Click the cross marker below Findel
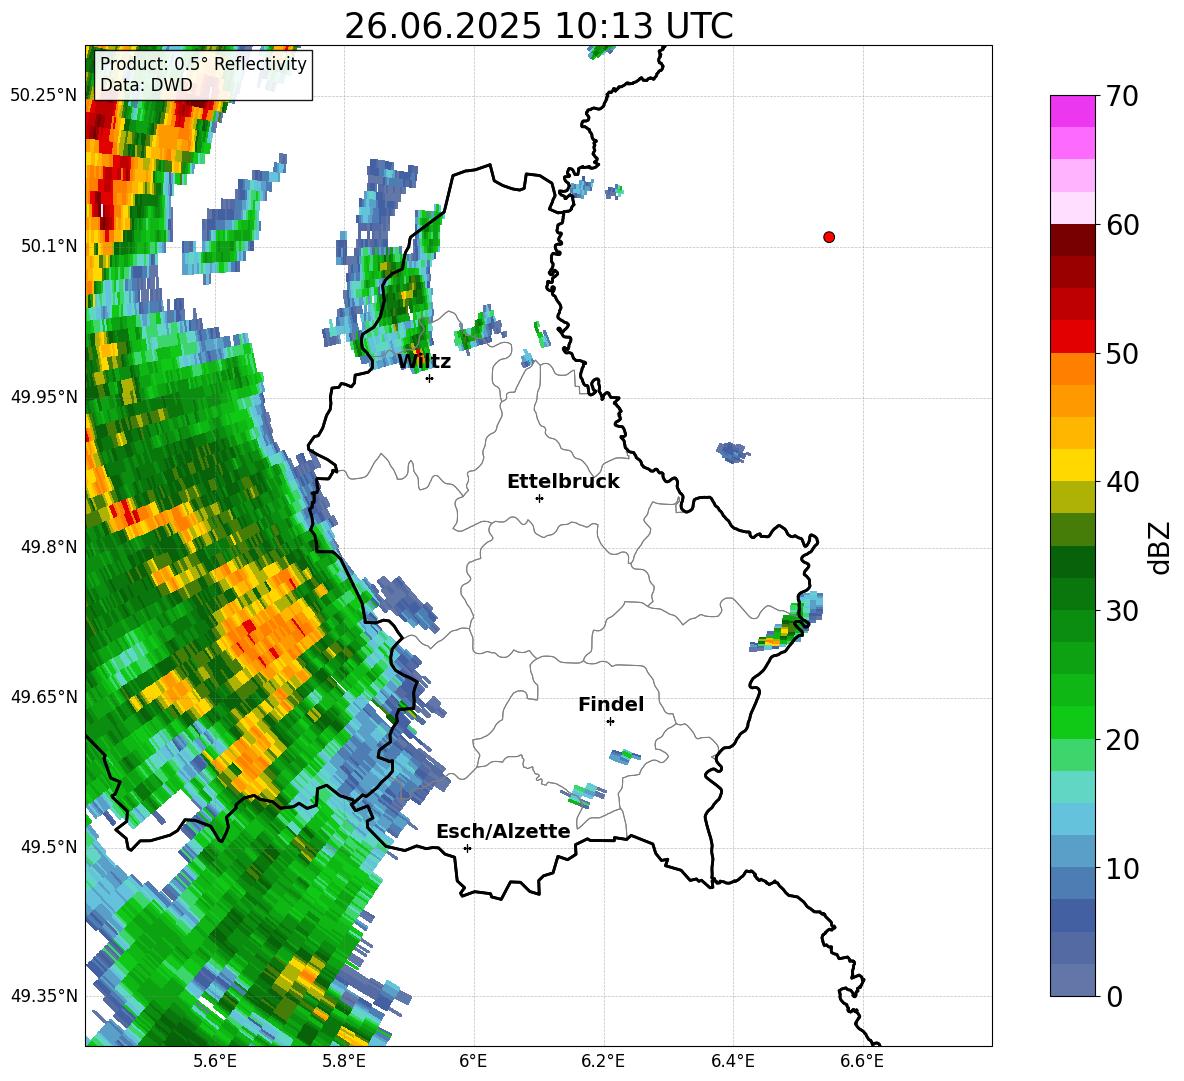 (610, 722)
